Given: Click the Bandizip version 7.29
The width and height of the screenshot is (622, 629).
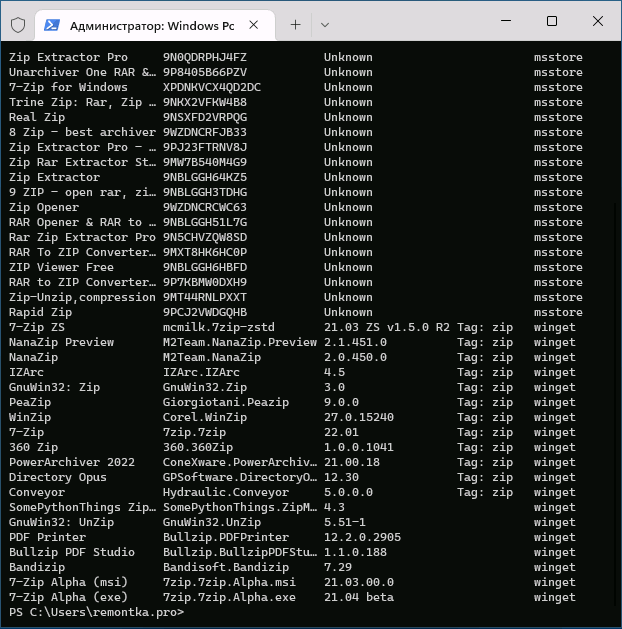Looking at the screenshot, I should 338,567.
